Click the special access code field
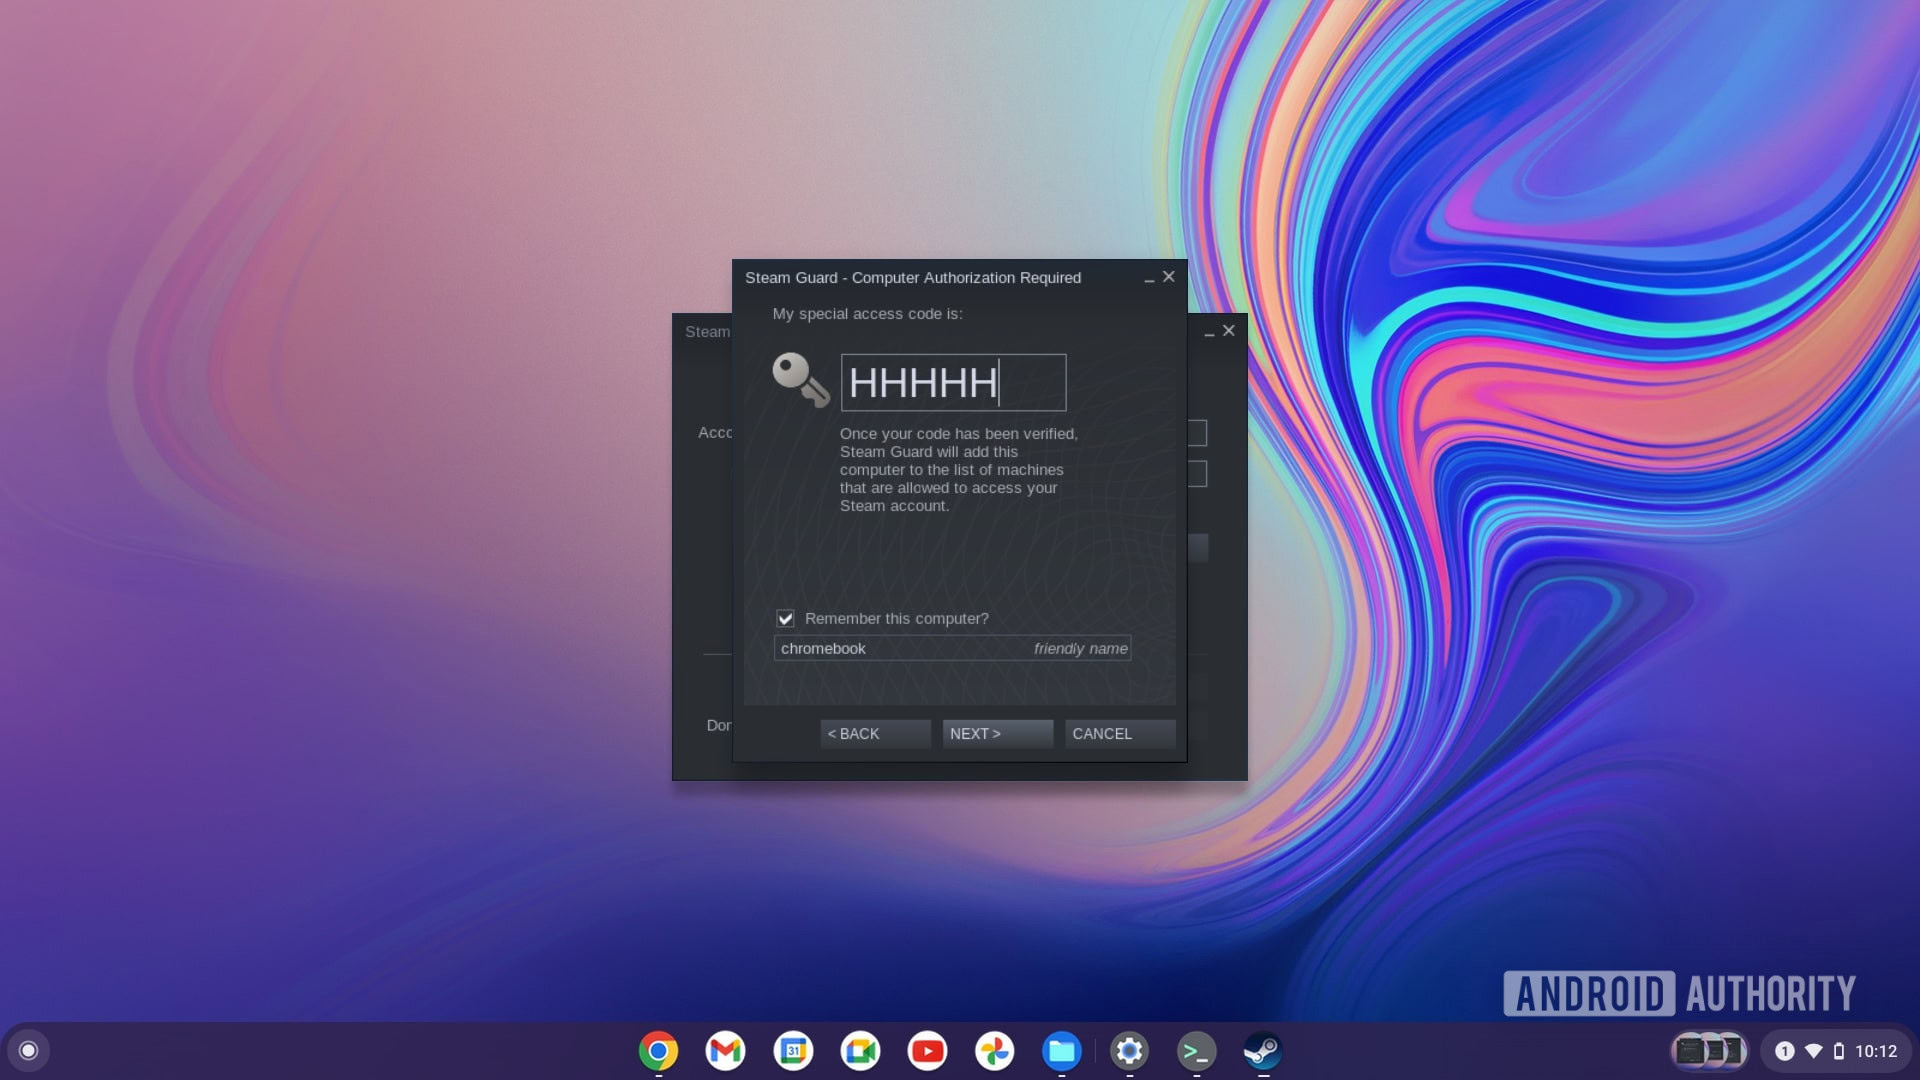Image resolution: width=1920 pixels, height=1080 pixels. (x=953, y=383)
